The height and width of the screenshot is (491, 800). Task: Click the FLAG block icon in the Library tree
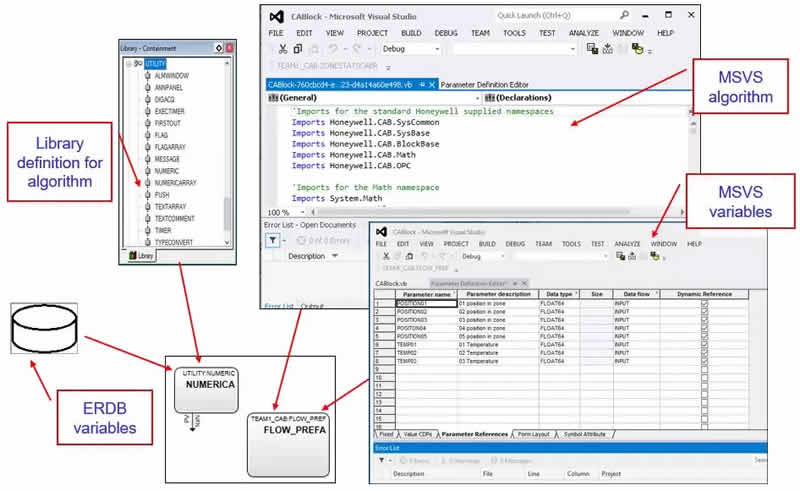[147, 135]
